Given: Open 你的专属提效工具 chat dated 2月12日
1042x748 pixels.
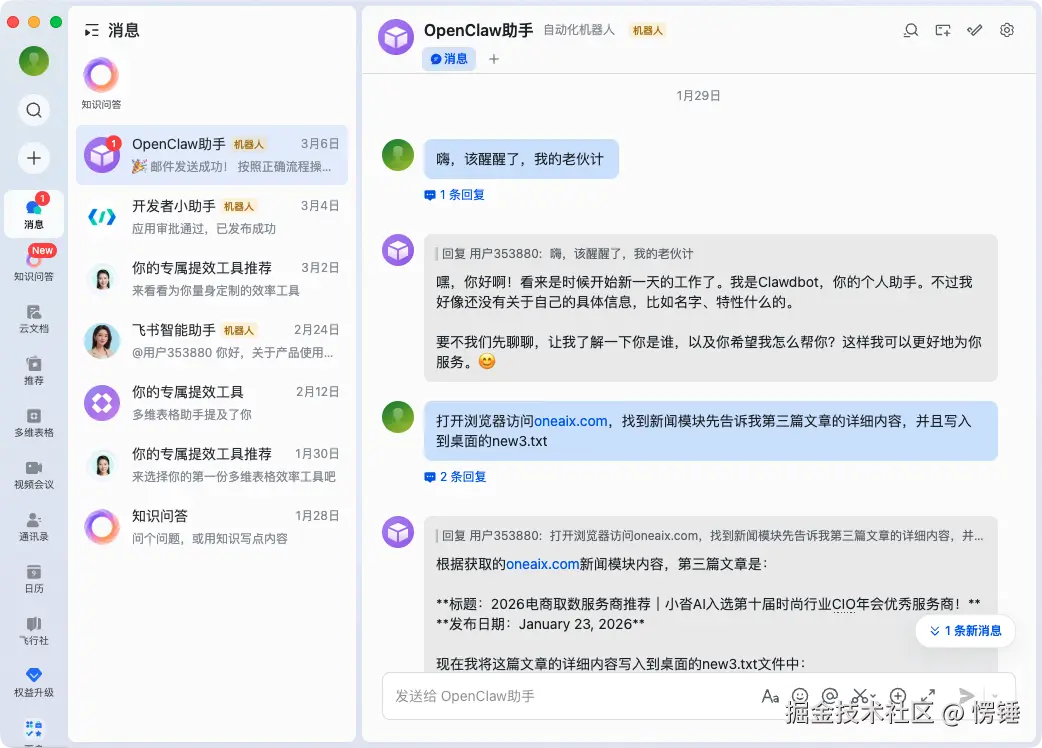Looking at the screenshot, I should tap(212, 403).
